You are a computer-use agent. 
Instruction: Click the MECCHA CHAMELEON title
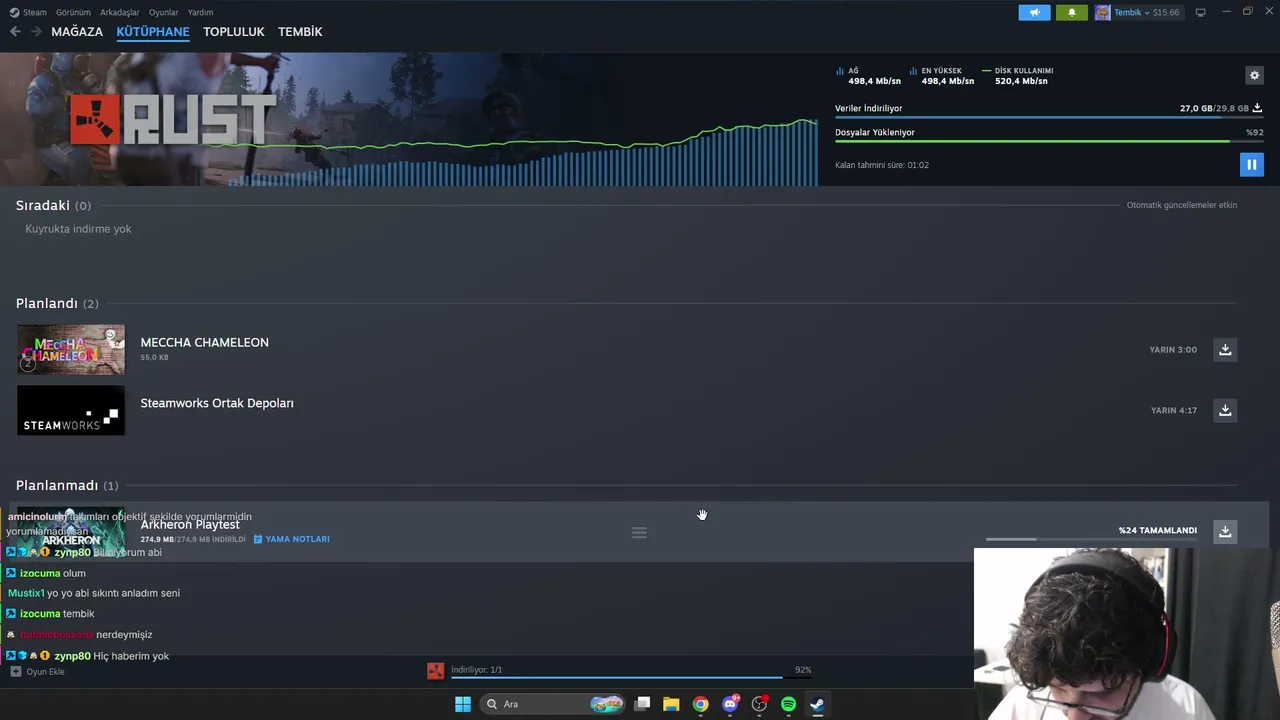[x=204, y=342]
